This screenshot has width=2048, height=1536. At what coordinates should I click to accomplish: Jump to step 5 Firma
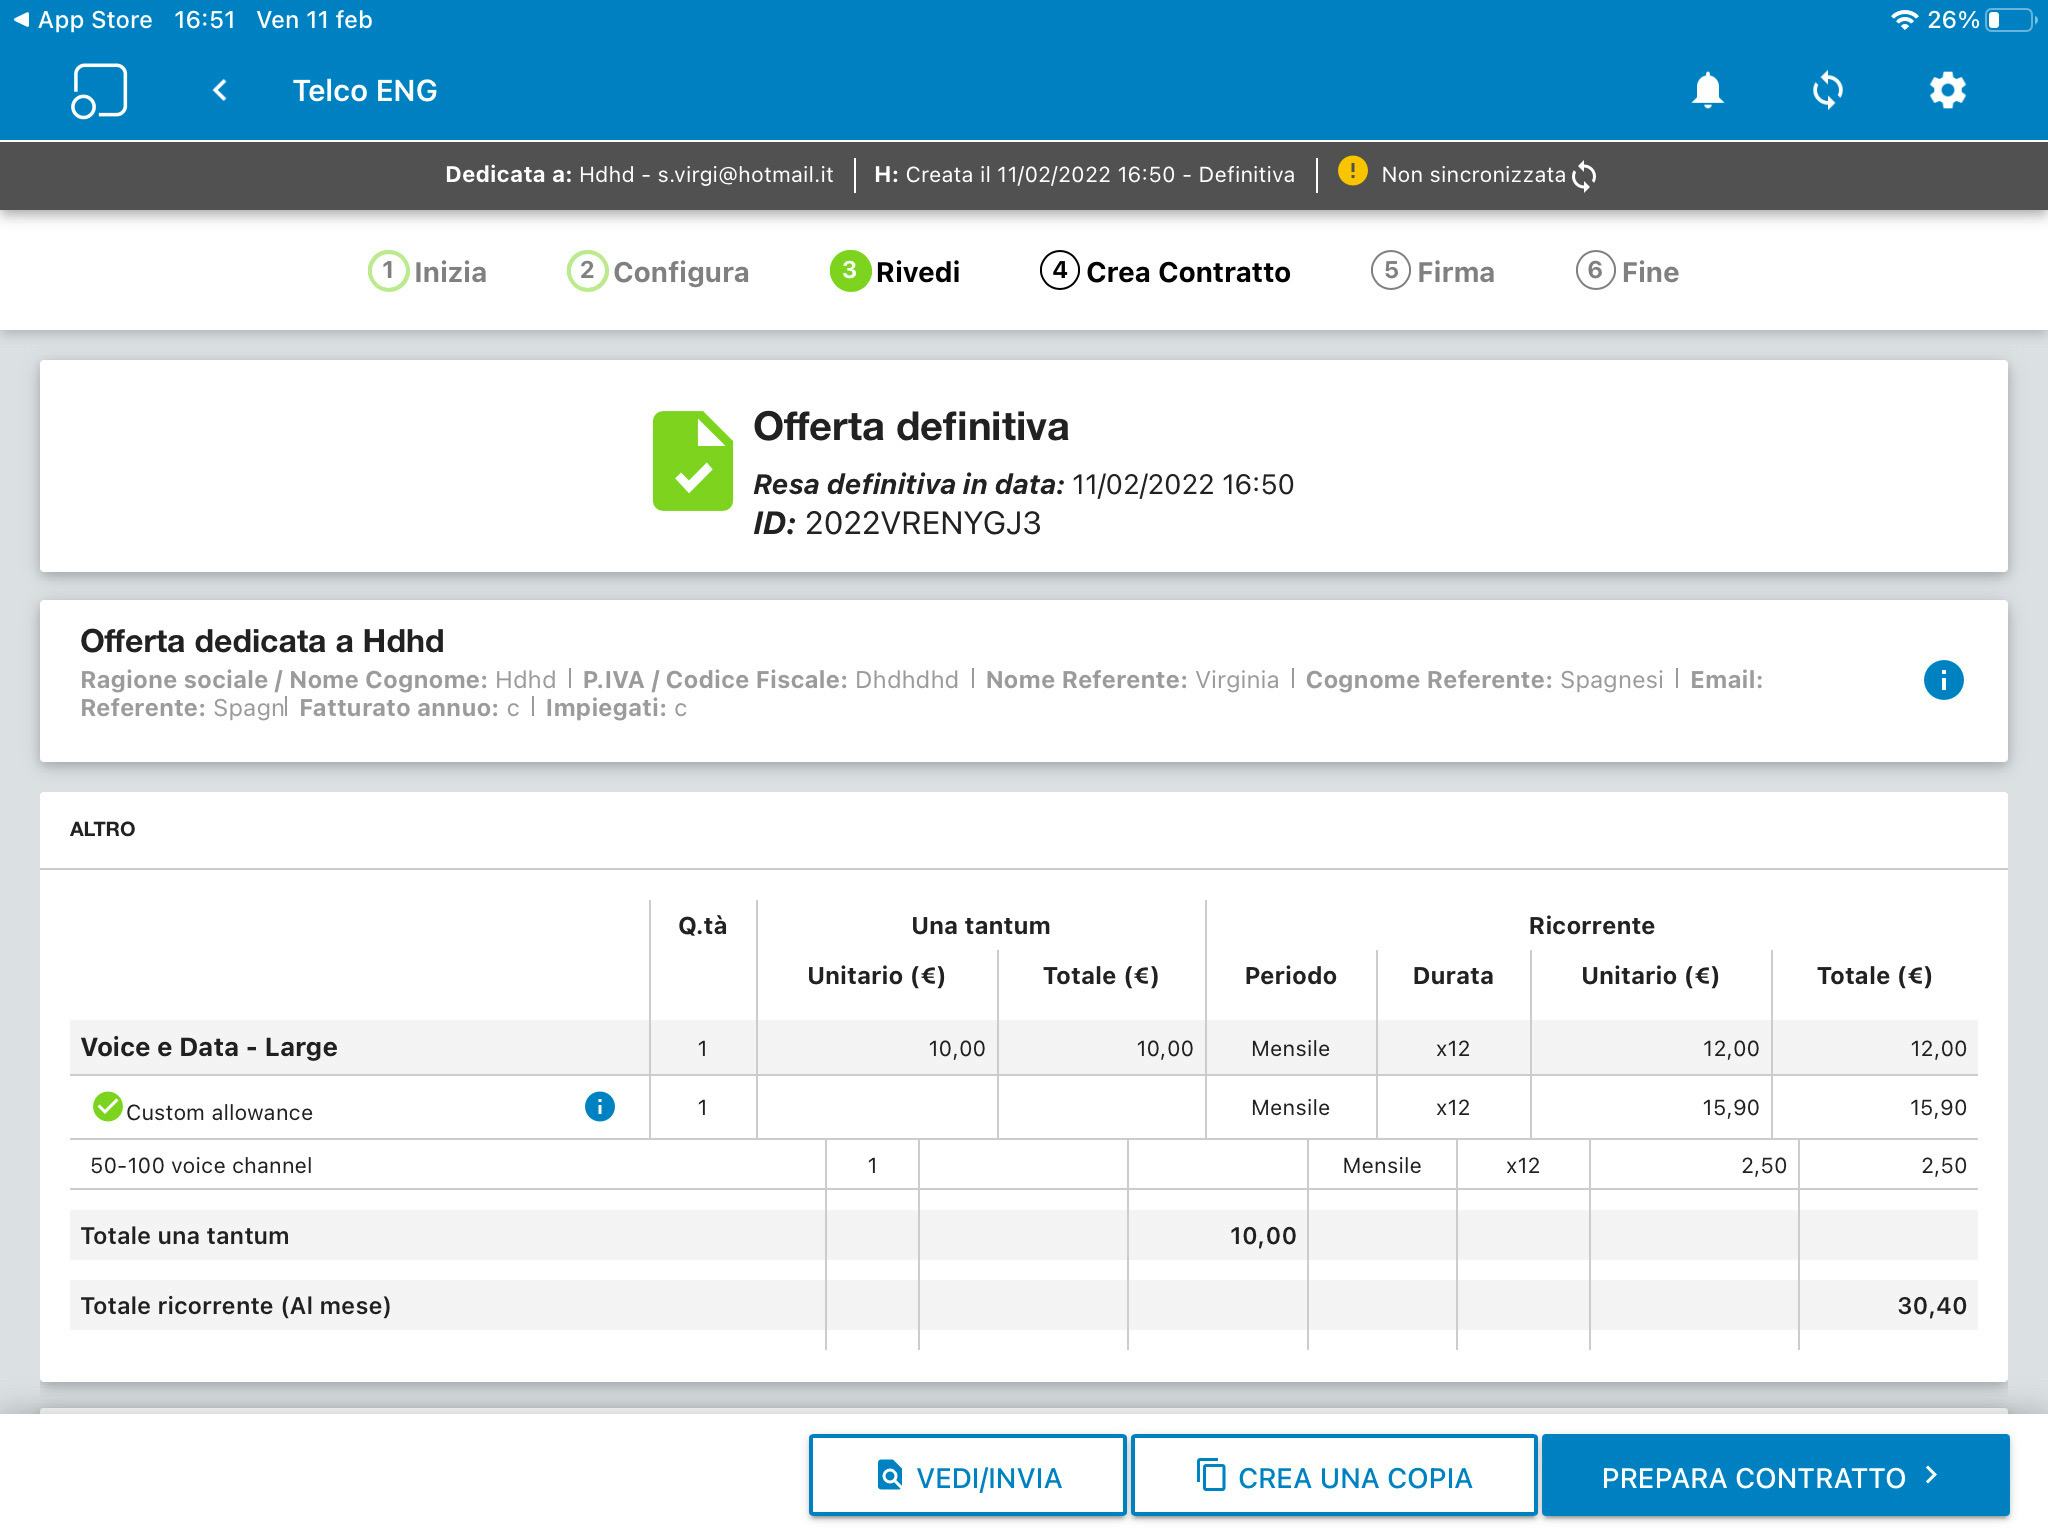pos(1432,271)
